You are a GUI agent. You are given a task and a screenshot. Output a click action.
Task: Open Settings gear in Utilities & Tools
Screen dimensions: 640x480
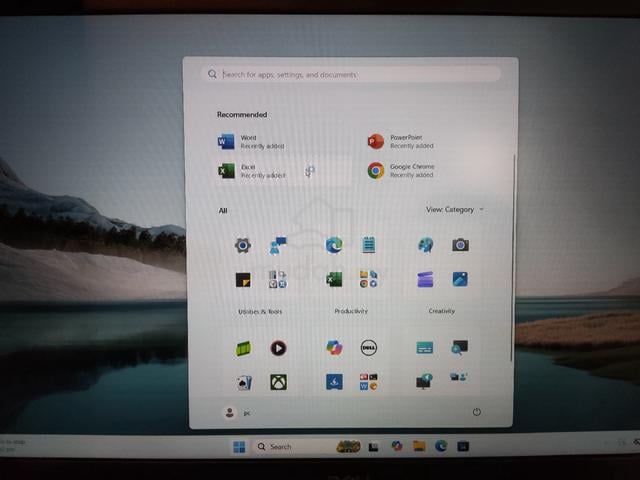tap(243, 245)
